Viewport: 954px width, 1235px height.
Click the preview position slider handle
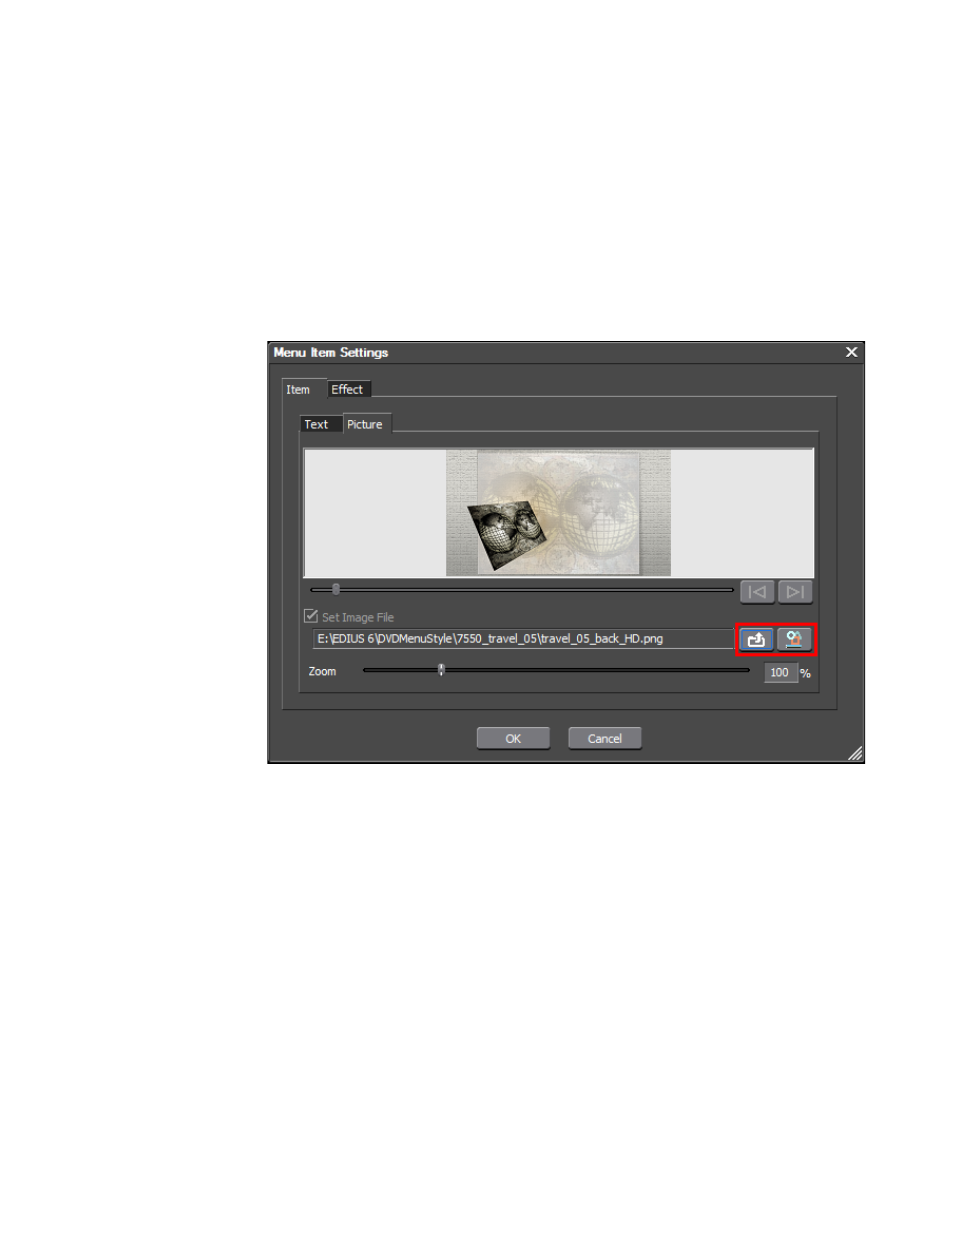tap(336, 589)
